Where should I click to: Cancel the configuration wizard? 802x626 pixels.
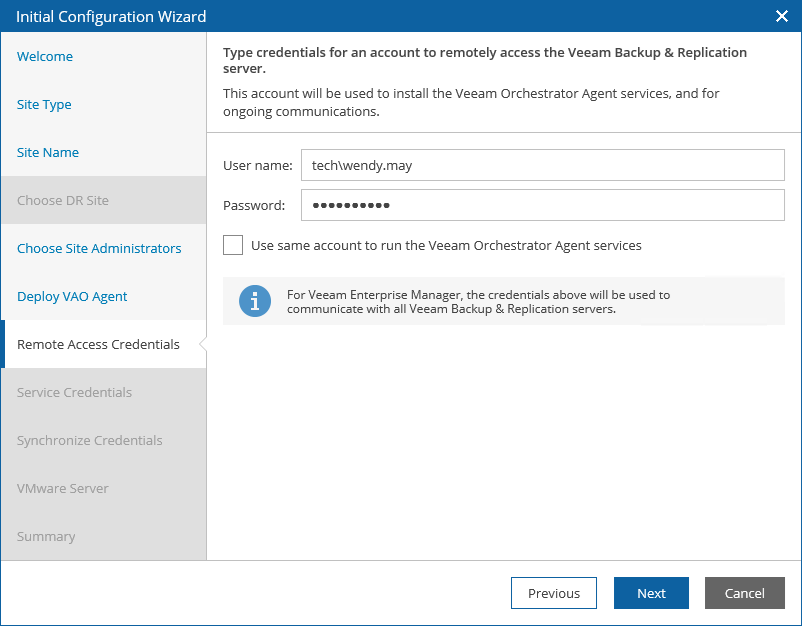[x=745, y=593]
